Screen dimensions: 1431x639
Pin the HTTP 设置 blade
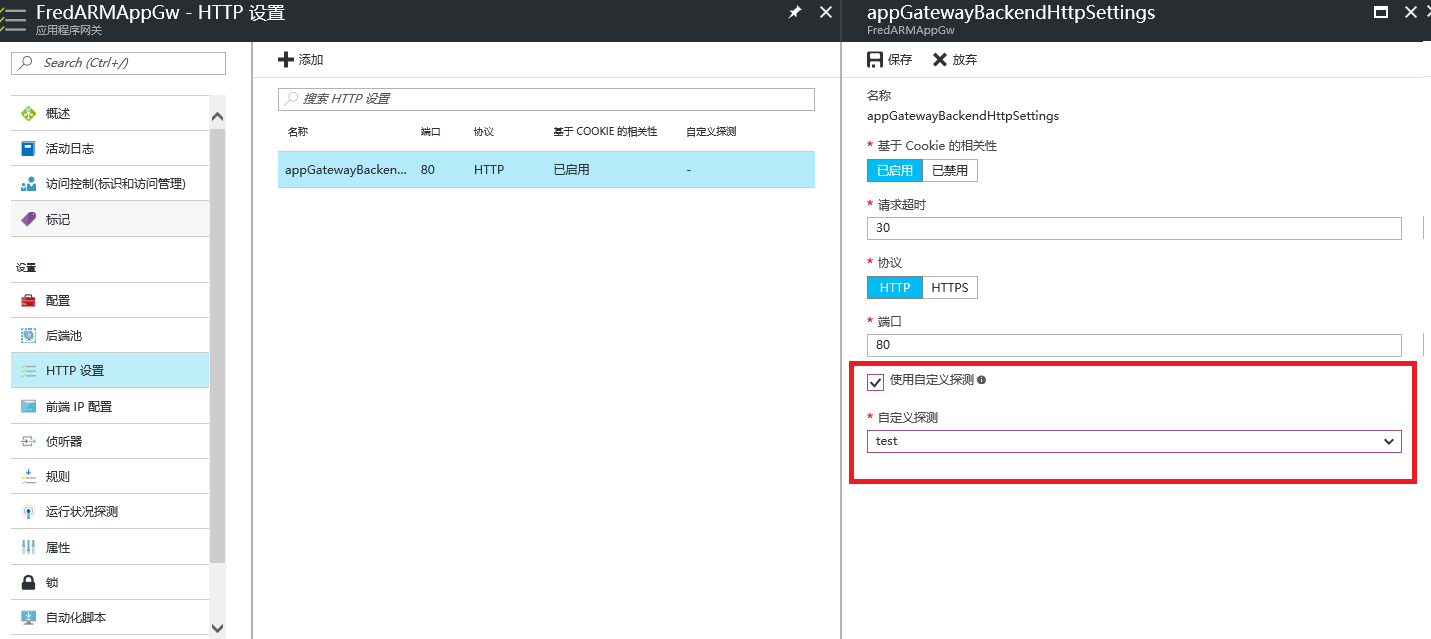pos(795,13)
